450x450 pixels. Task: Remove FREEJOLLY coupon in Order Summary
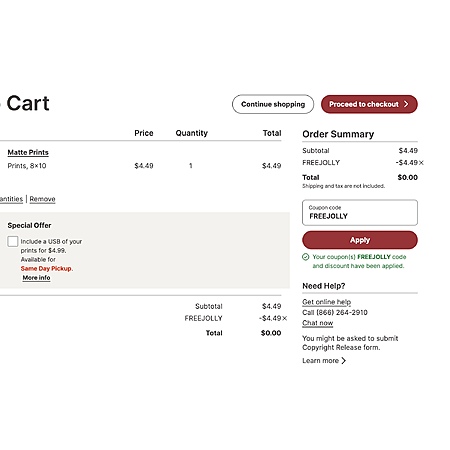coord(421,163)
